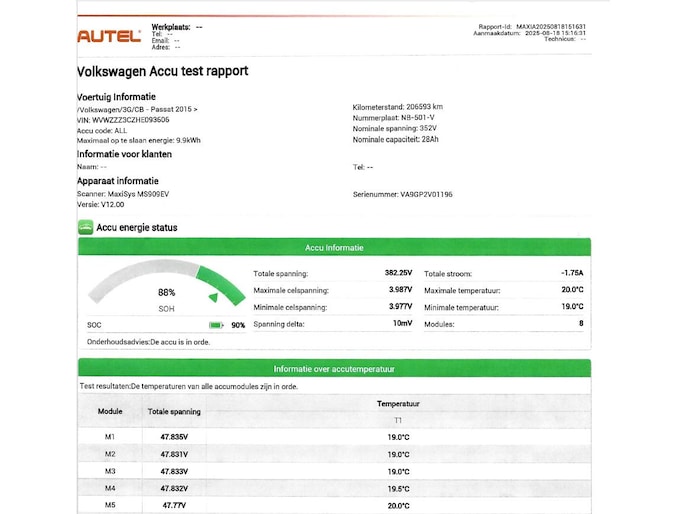Click the 'Informatie over accutemperatuur' green header
This screenshot has height=514, width=685.
[x=334, y=369]
